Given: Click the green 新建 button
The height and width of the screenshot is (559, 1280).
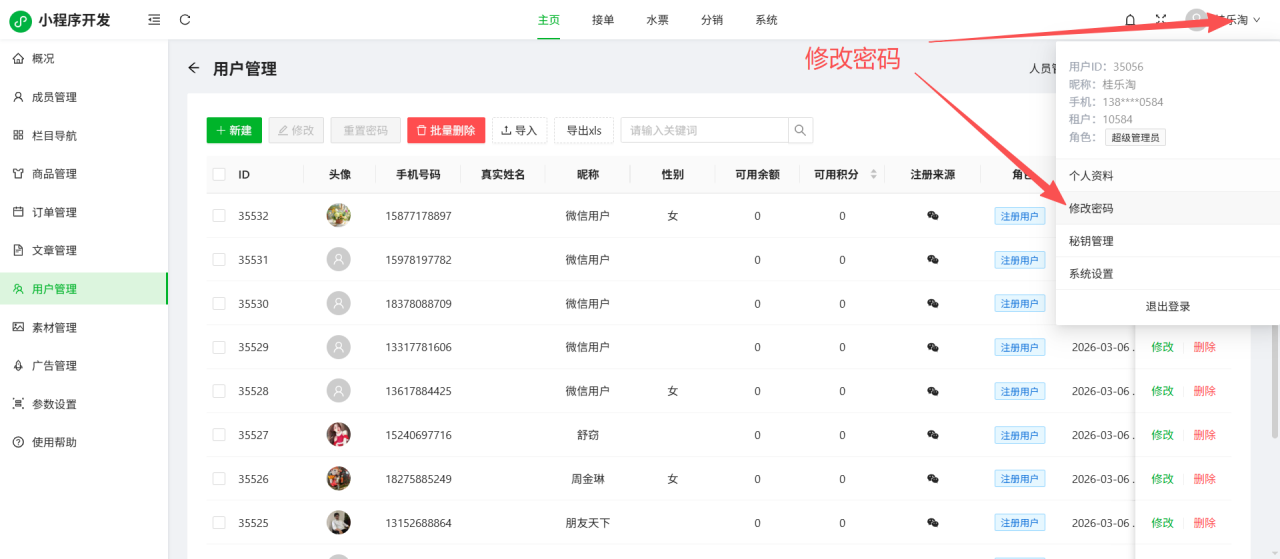Looking at the screenshot, I should [x=234, y=131].
